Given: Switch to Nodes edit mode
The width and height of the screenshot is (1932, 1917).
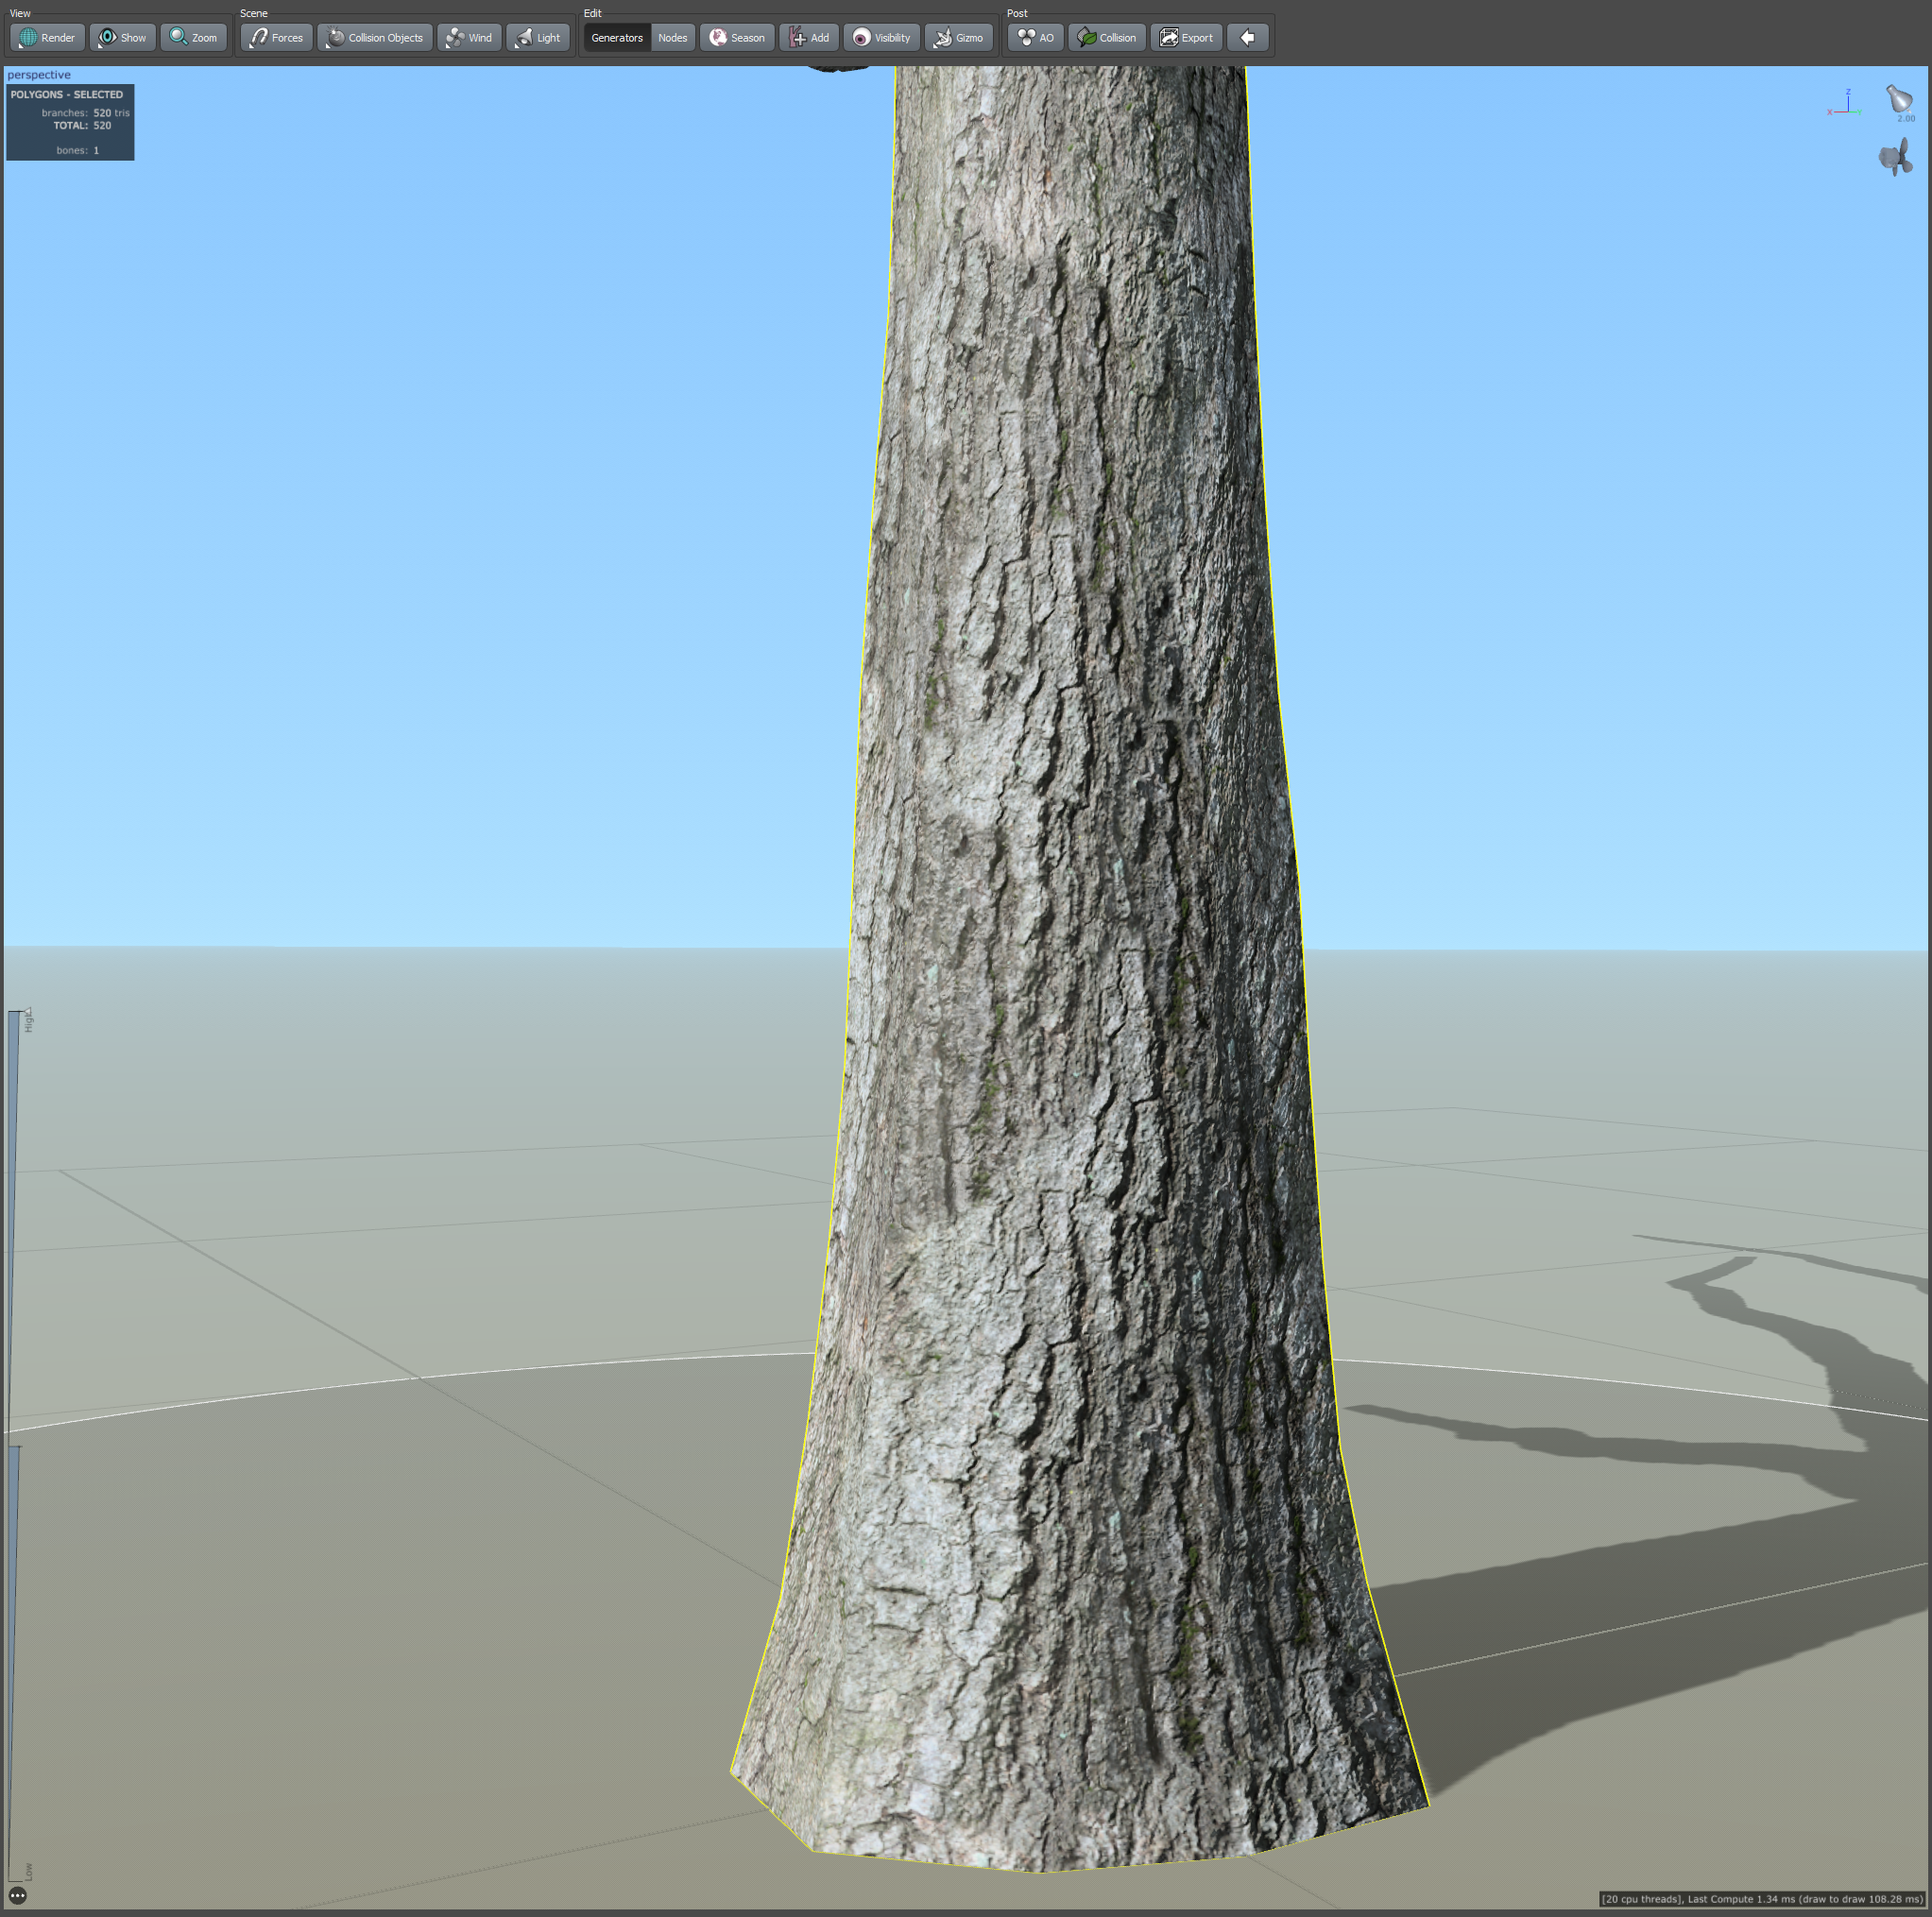Looking at the screenshot, I should click(x=672, y=38).
